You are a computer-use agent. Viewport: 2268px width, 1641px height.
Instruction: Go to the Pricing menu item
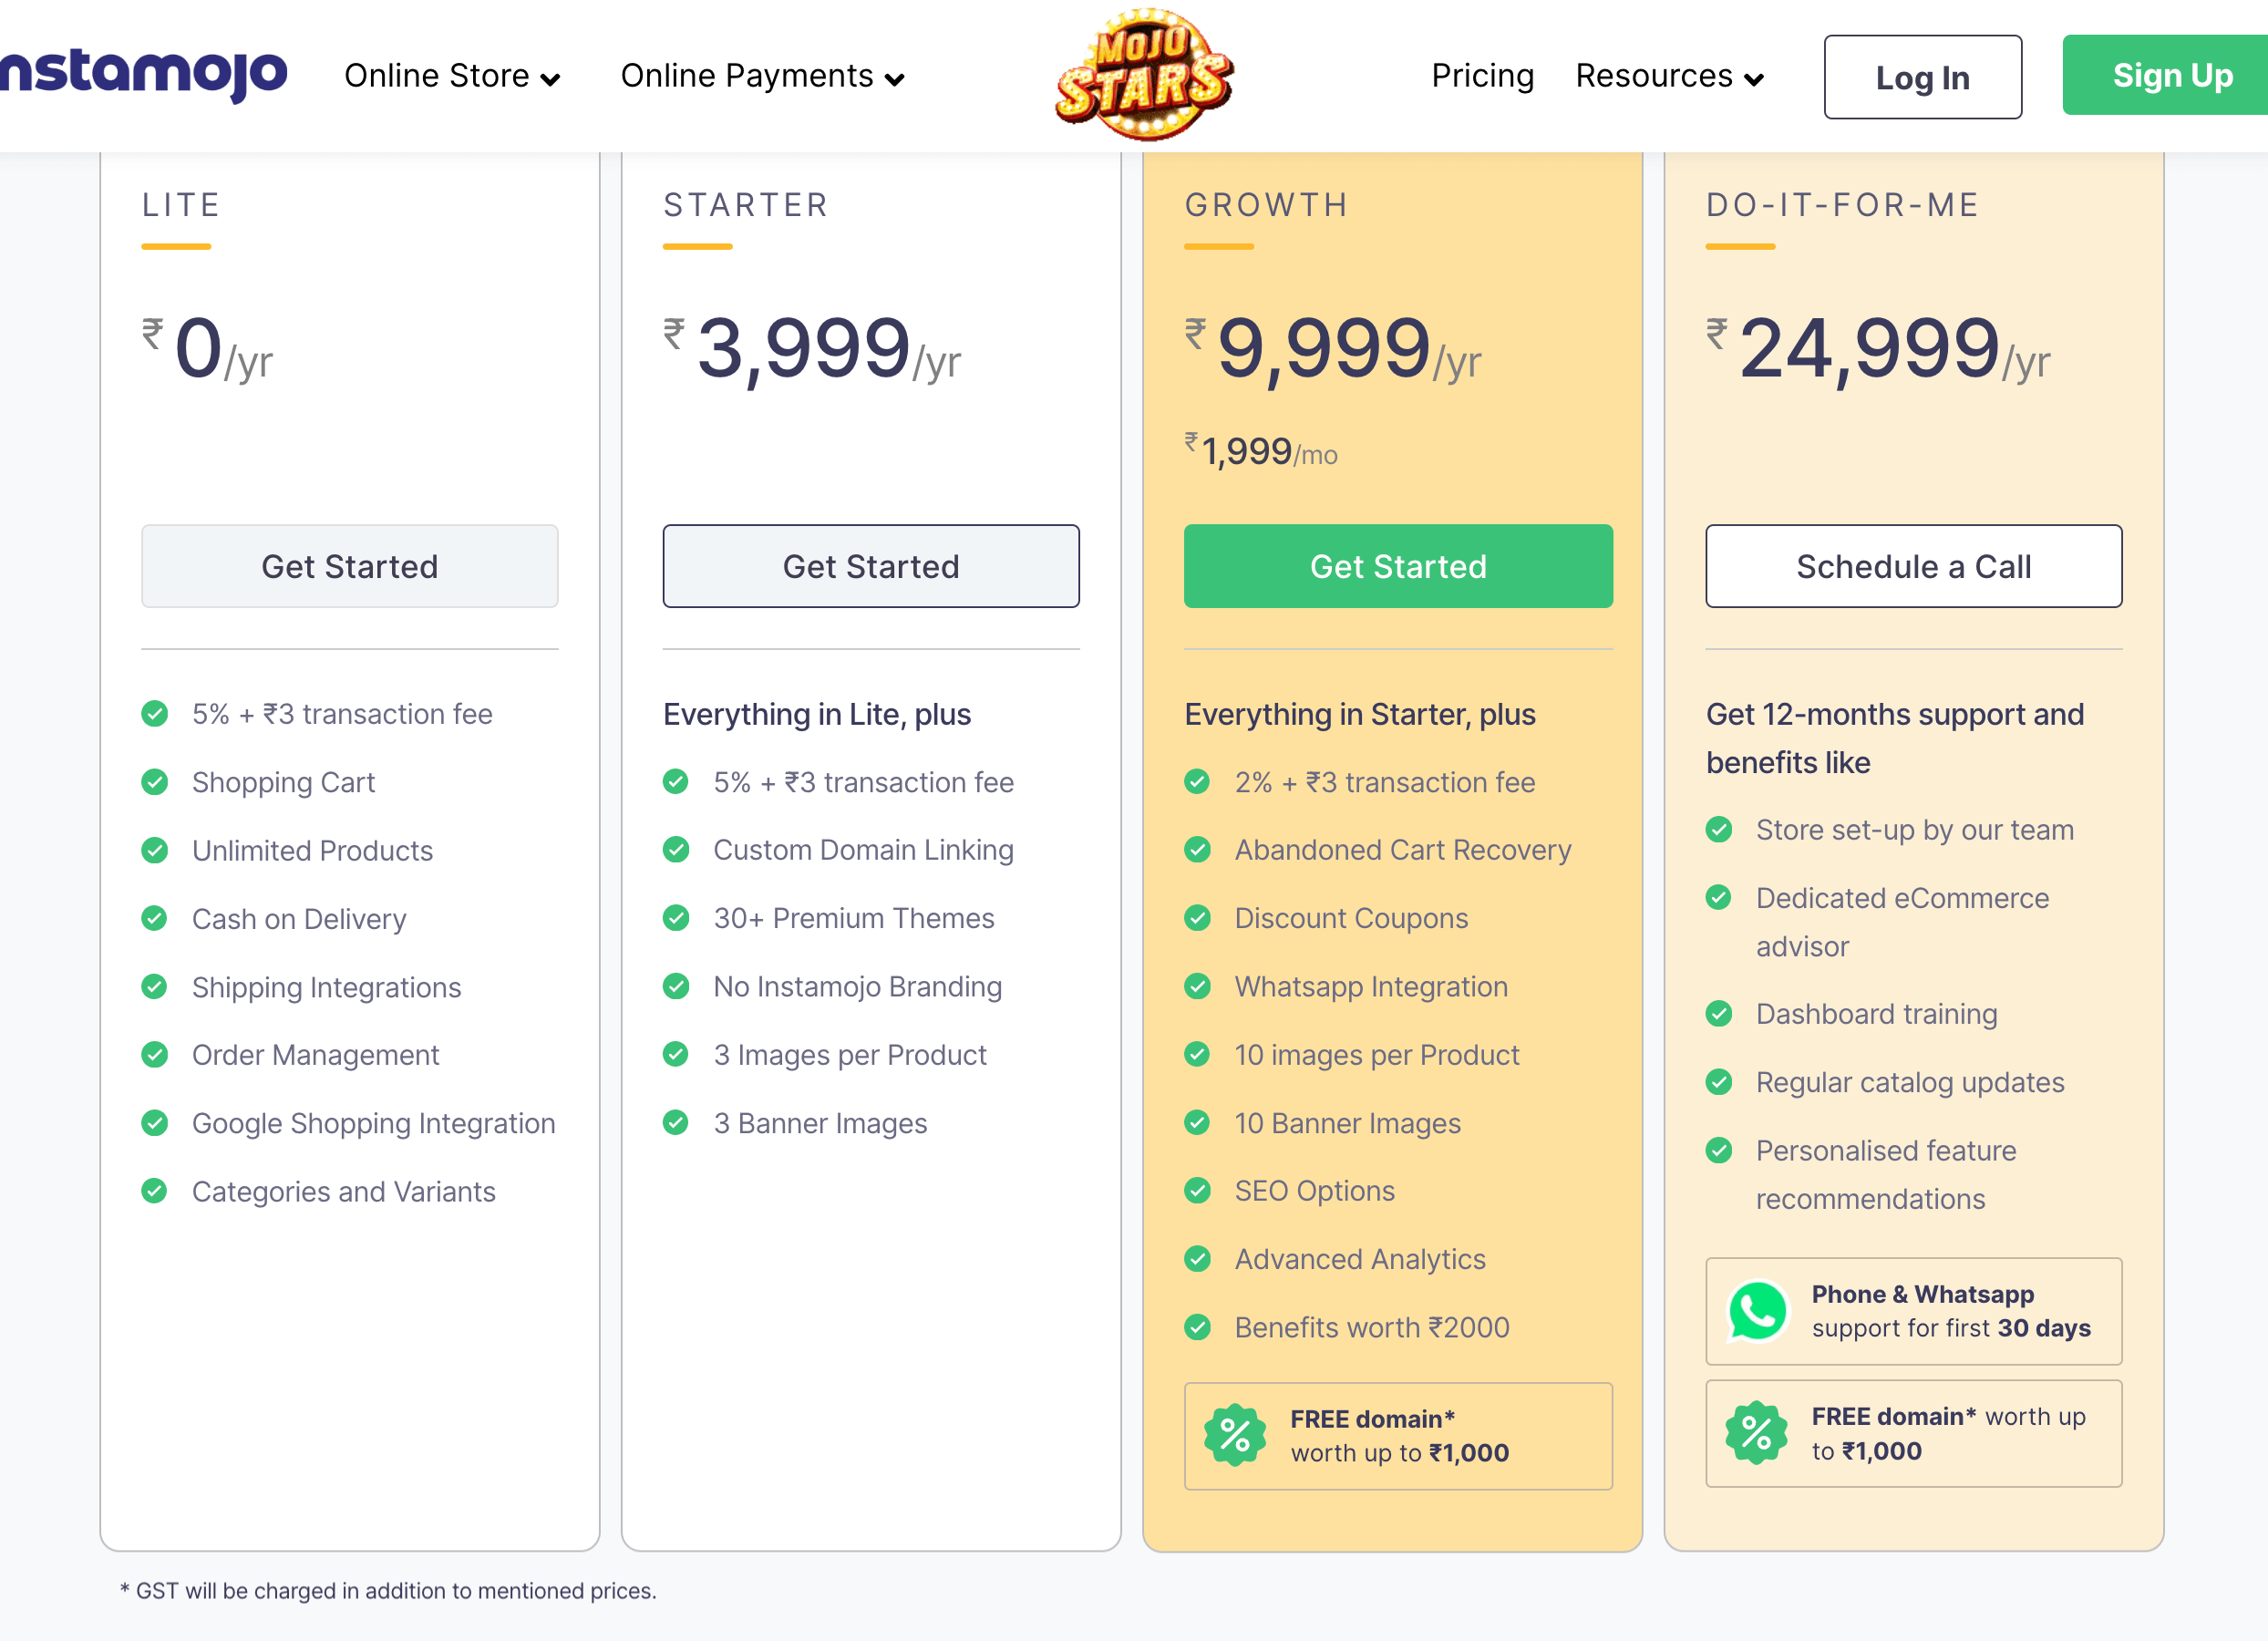(1482, 76)
